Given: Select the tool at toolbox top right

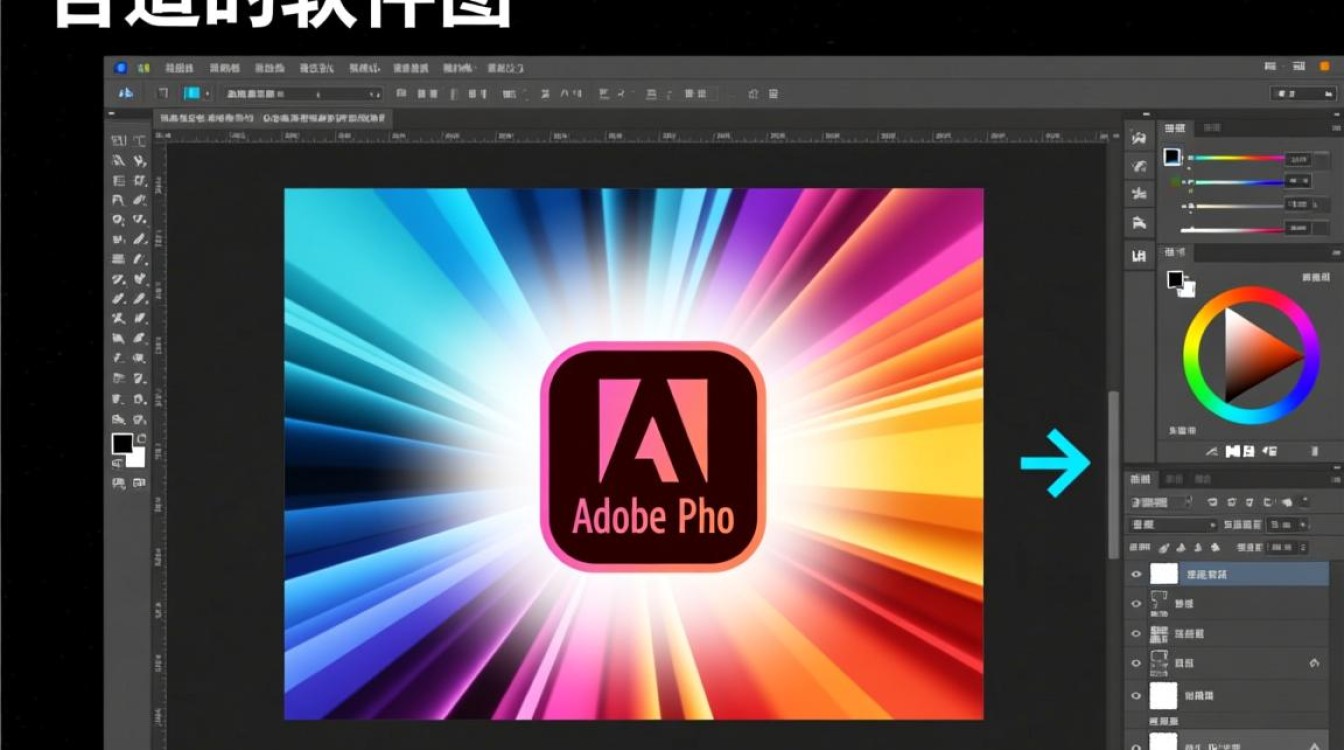Looking at the screenshot, I should (x=140, y=142).
